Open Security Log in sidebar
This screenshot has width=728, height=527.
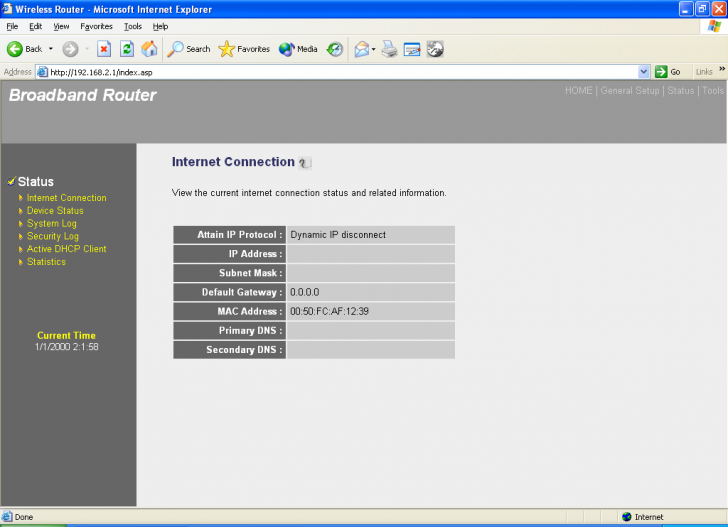click(53, 236)
